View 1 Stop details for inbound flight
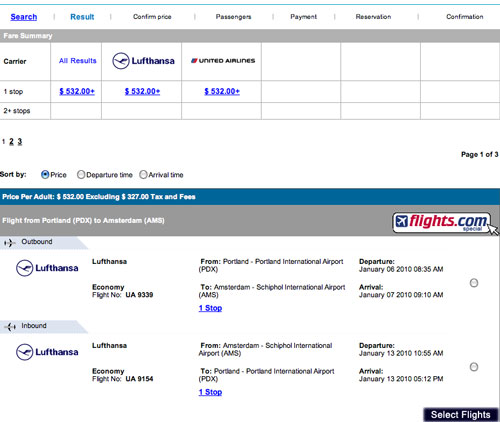This screenshot has height=422, width=500. pos(210,392)
